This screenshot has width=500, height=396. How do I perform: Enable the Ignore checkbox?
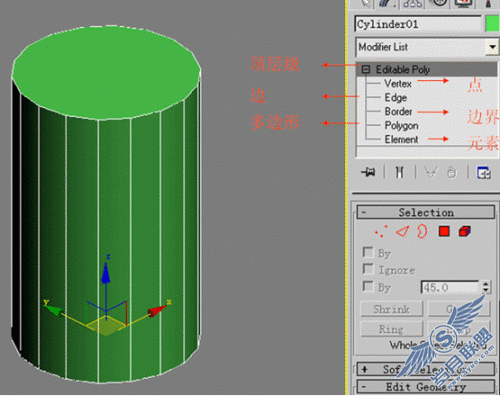368,269
